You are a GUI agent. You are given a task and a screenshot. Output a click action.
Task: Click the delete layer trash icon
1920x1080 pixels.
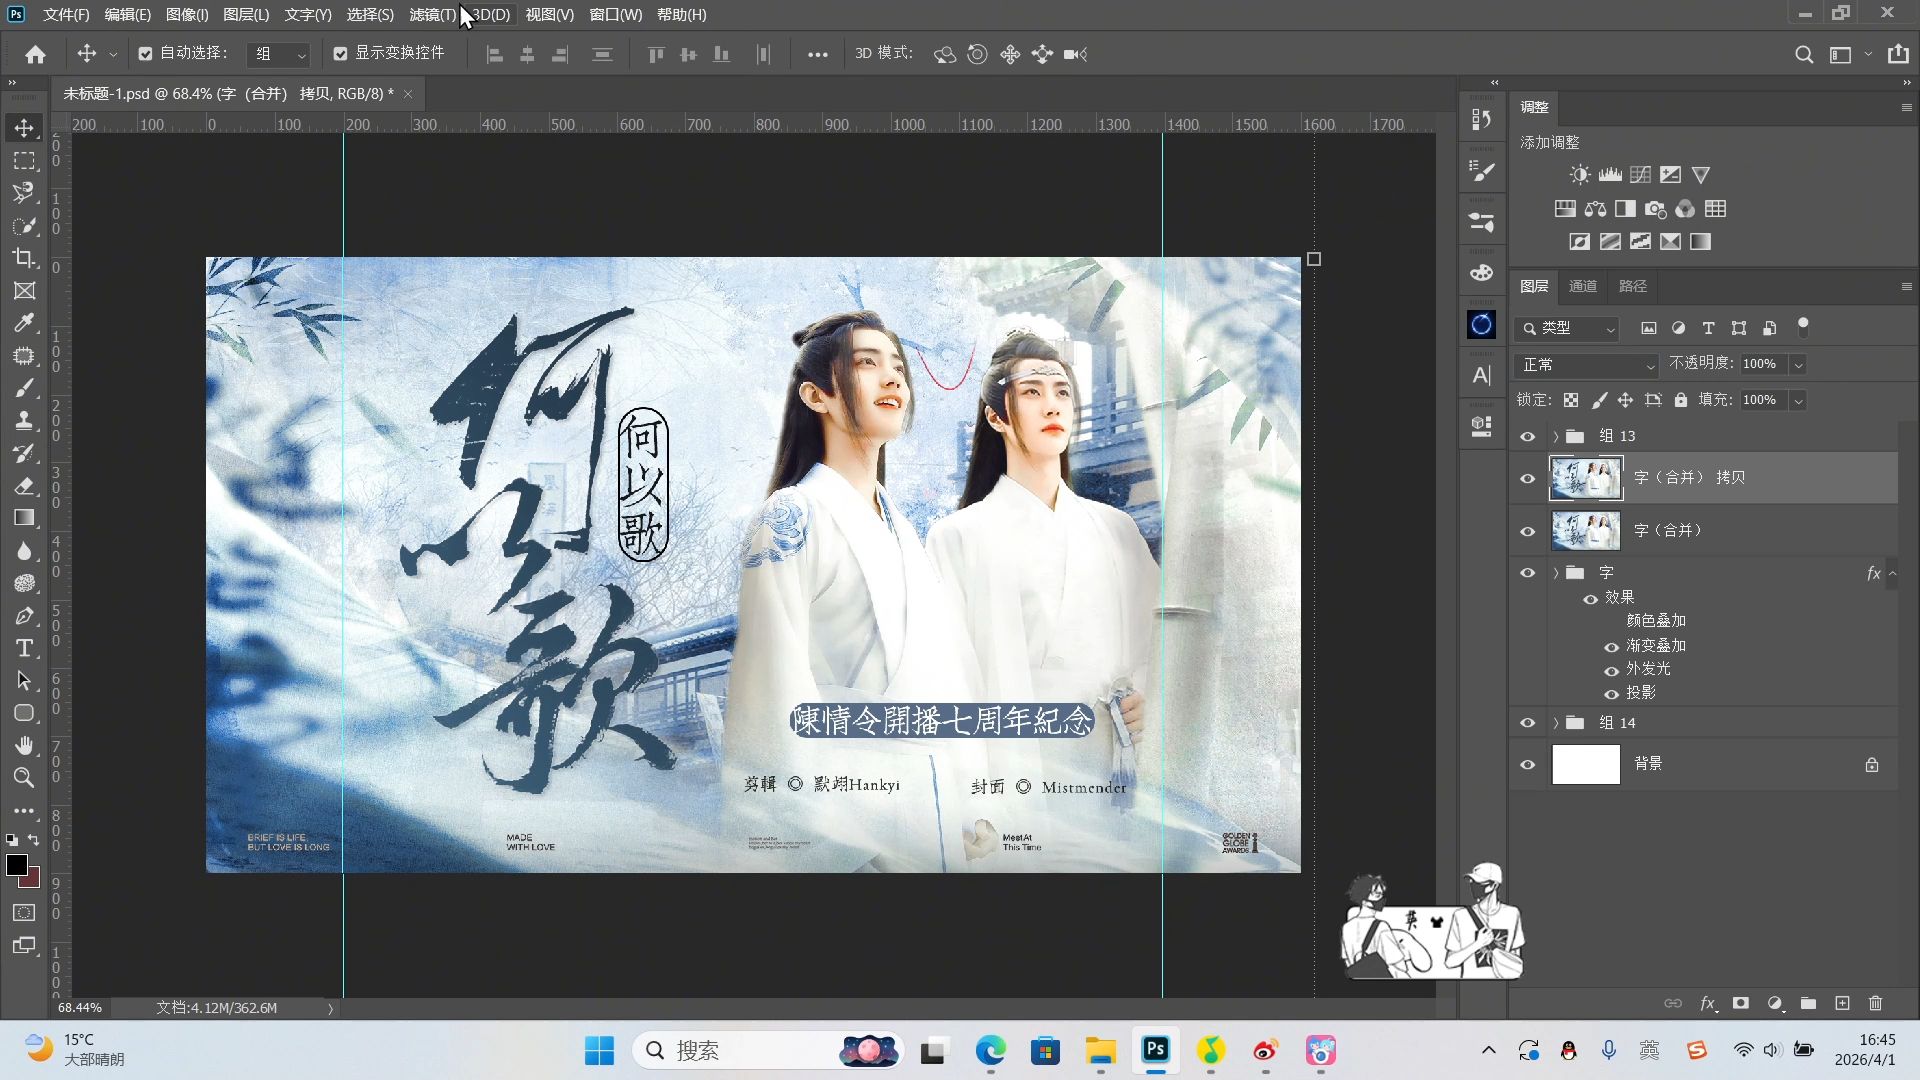pos(1876,1003)
